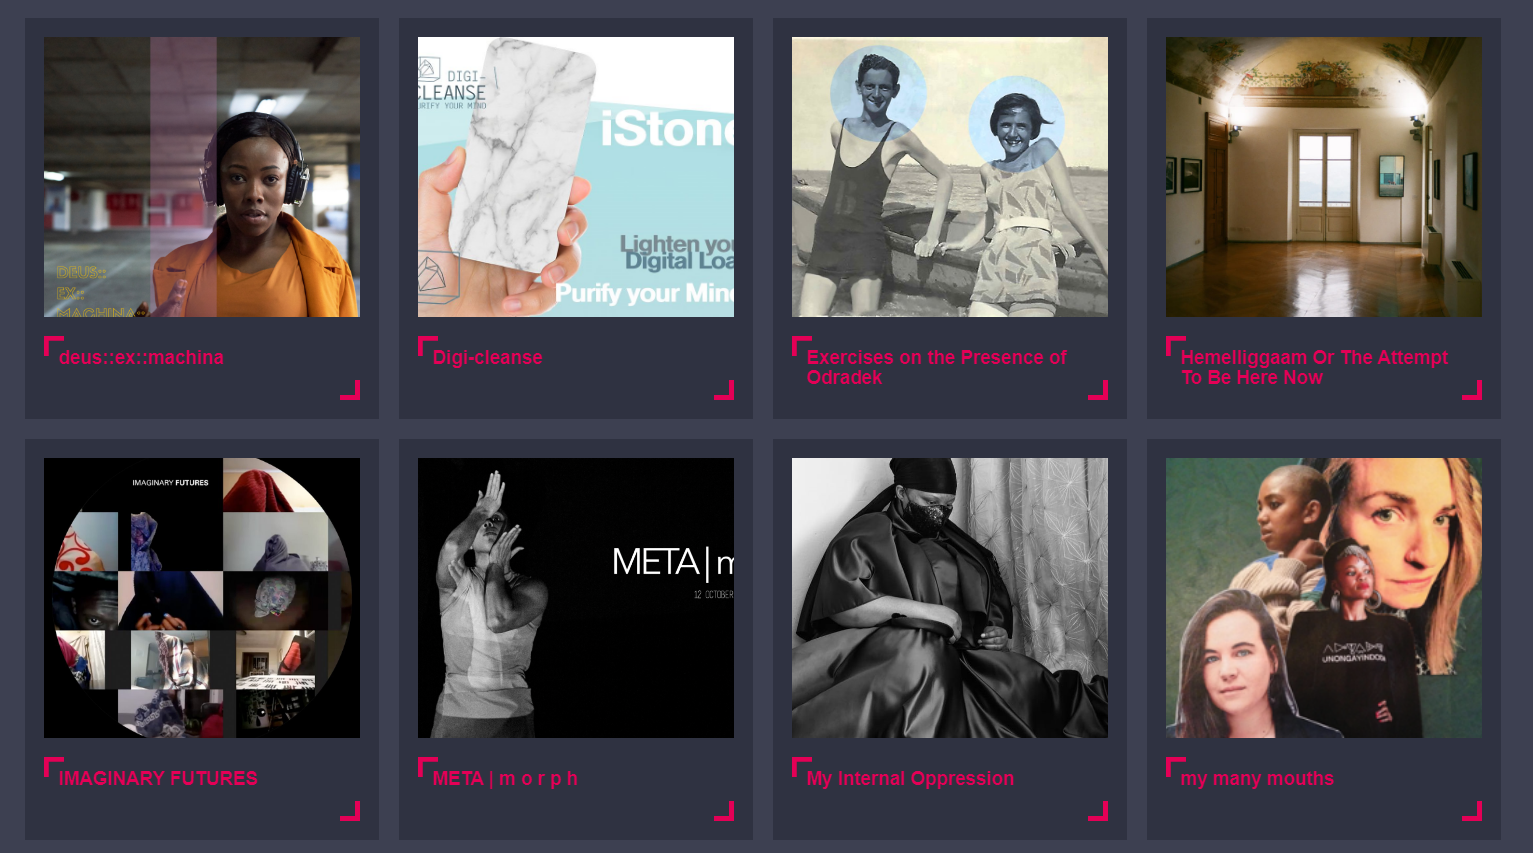Follow the Exercises on the Presence of Odradek link
This screenshot has height=853, width=1533.
tap(937, 367)
